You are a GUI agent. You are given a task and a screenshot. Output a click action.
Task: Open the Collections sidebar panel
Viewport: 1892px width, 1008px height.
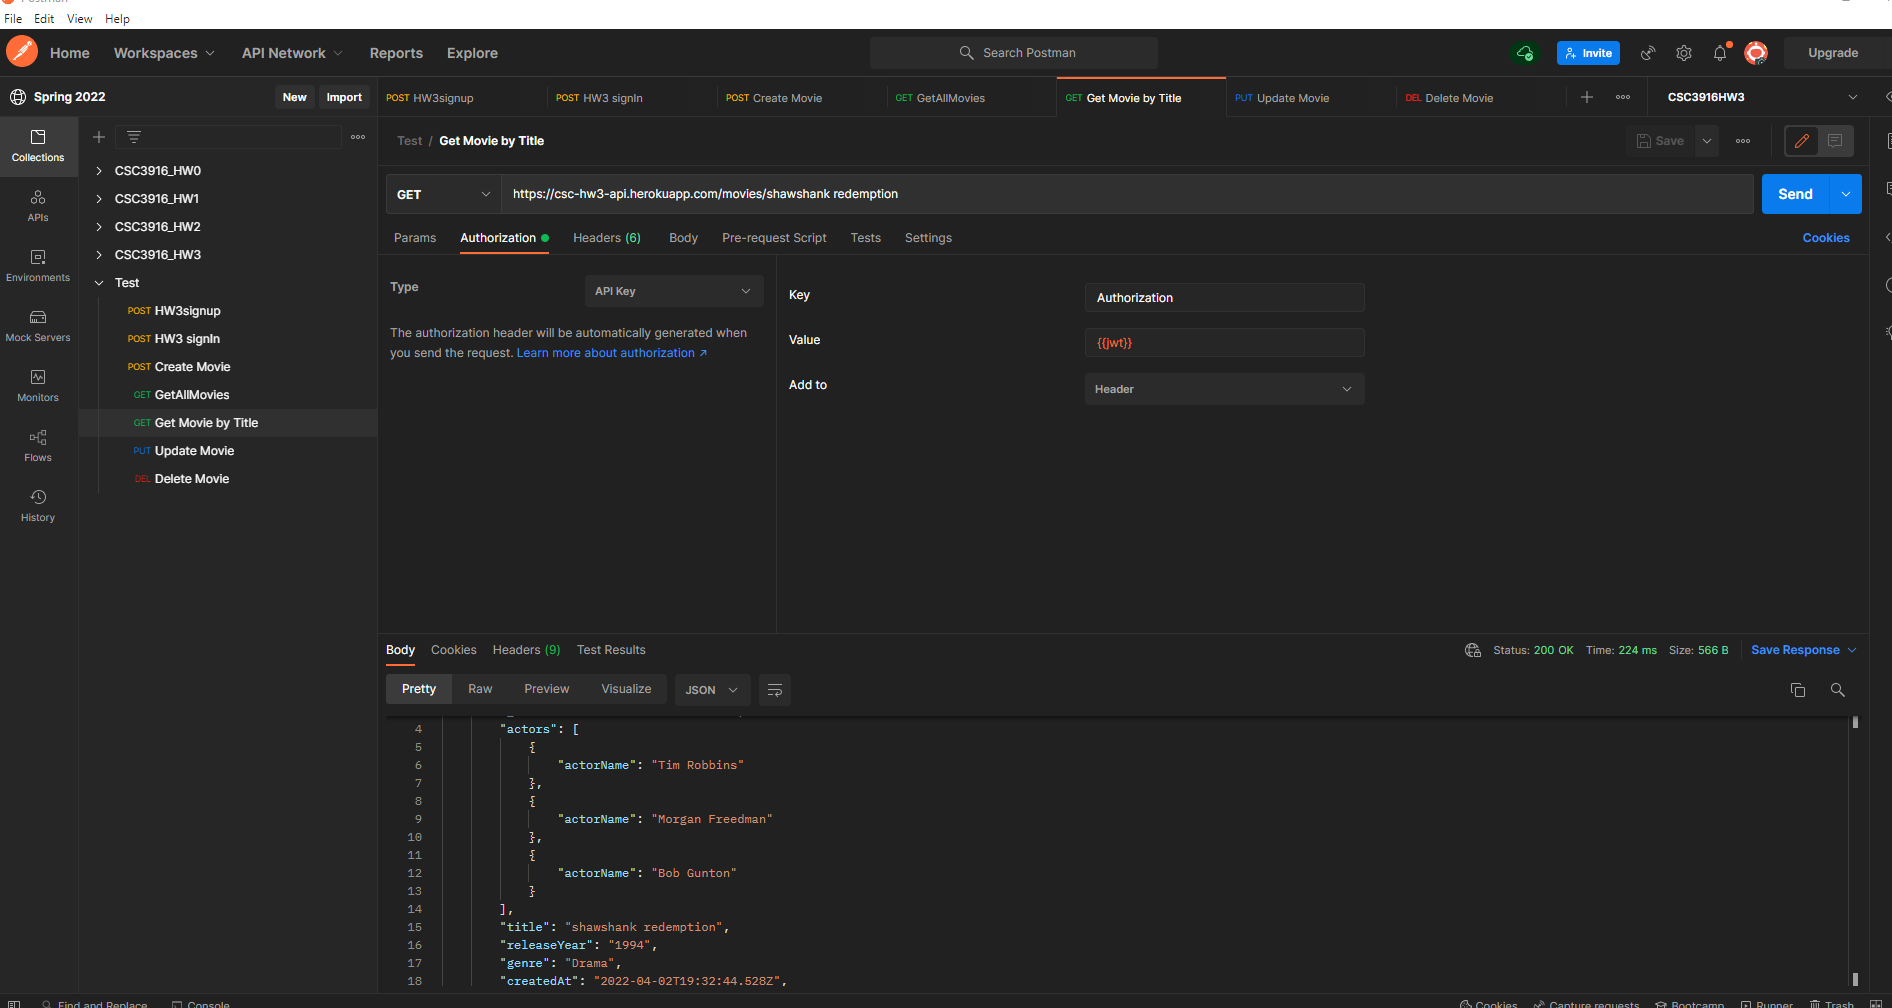(x=38, y=146)
